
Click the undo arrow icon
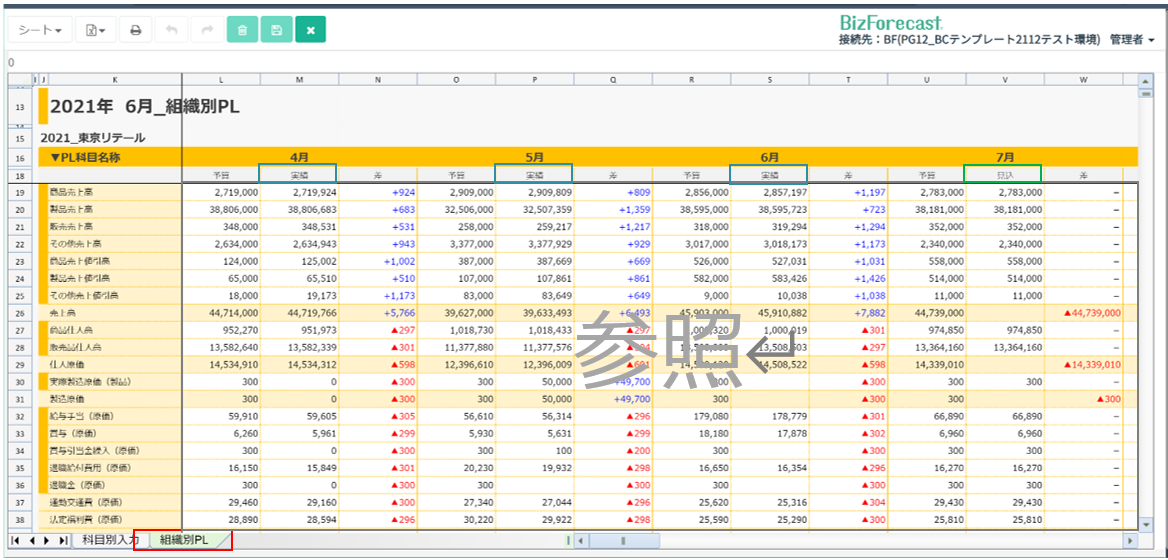tap(171, 30)
